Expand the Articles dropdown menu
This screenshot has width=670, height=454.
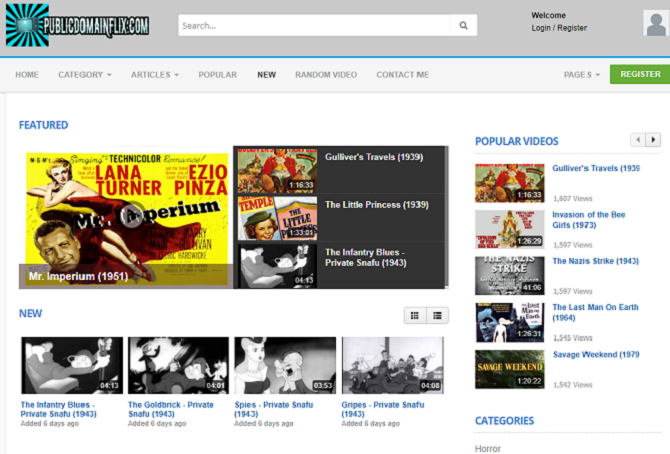155,75
